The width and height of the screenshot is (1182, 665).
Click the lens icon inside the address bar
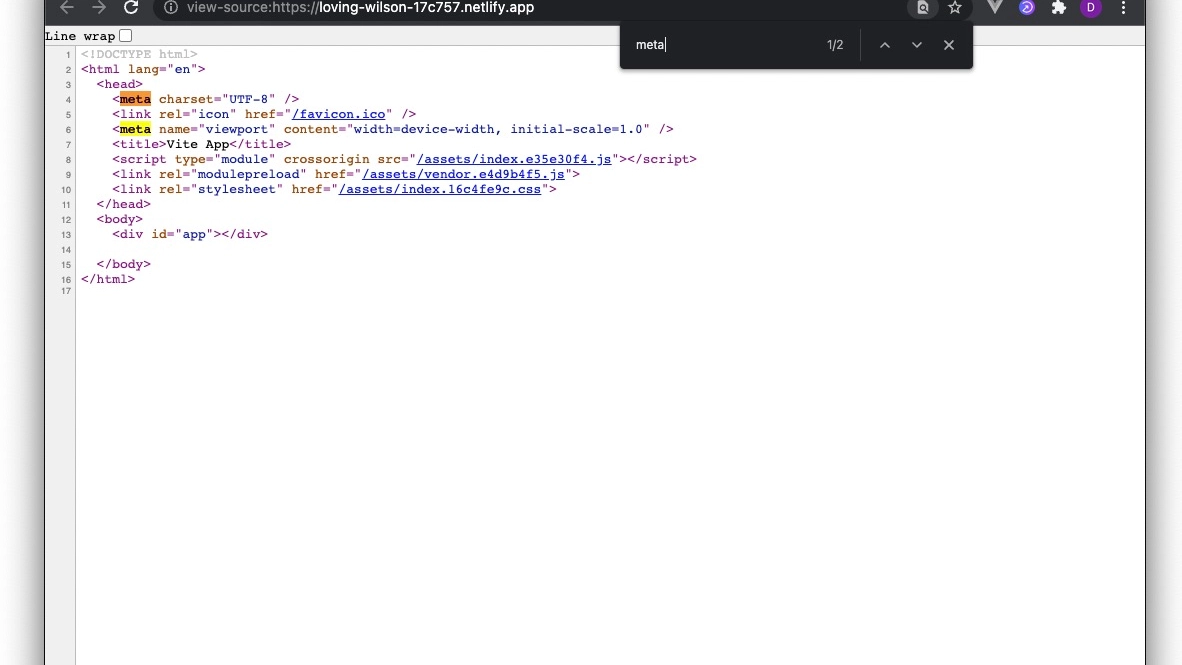[922, 8]
